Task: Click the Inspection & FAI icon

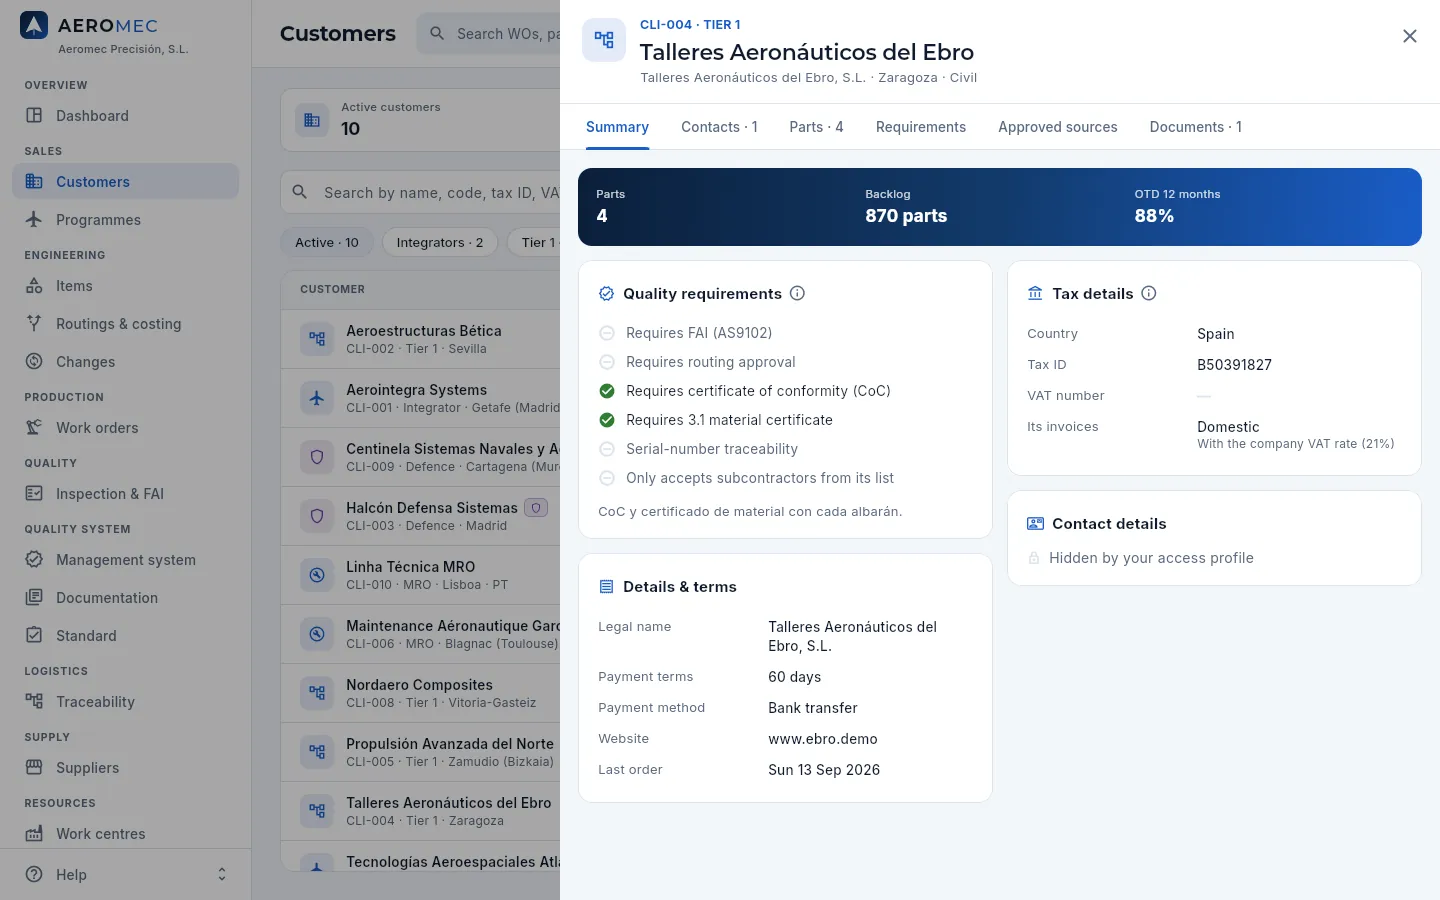Action: click(x=34, y=493)
